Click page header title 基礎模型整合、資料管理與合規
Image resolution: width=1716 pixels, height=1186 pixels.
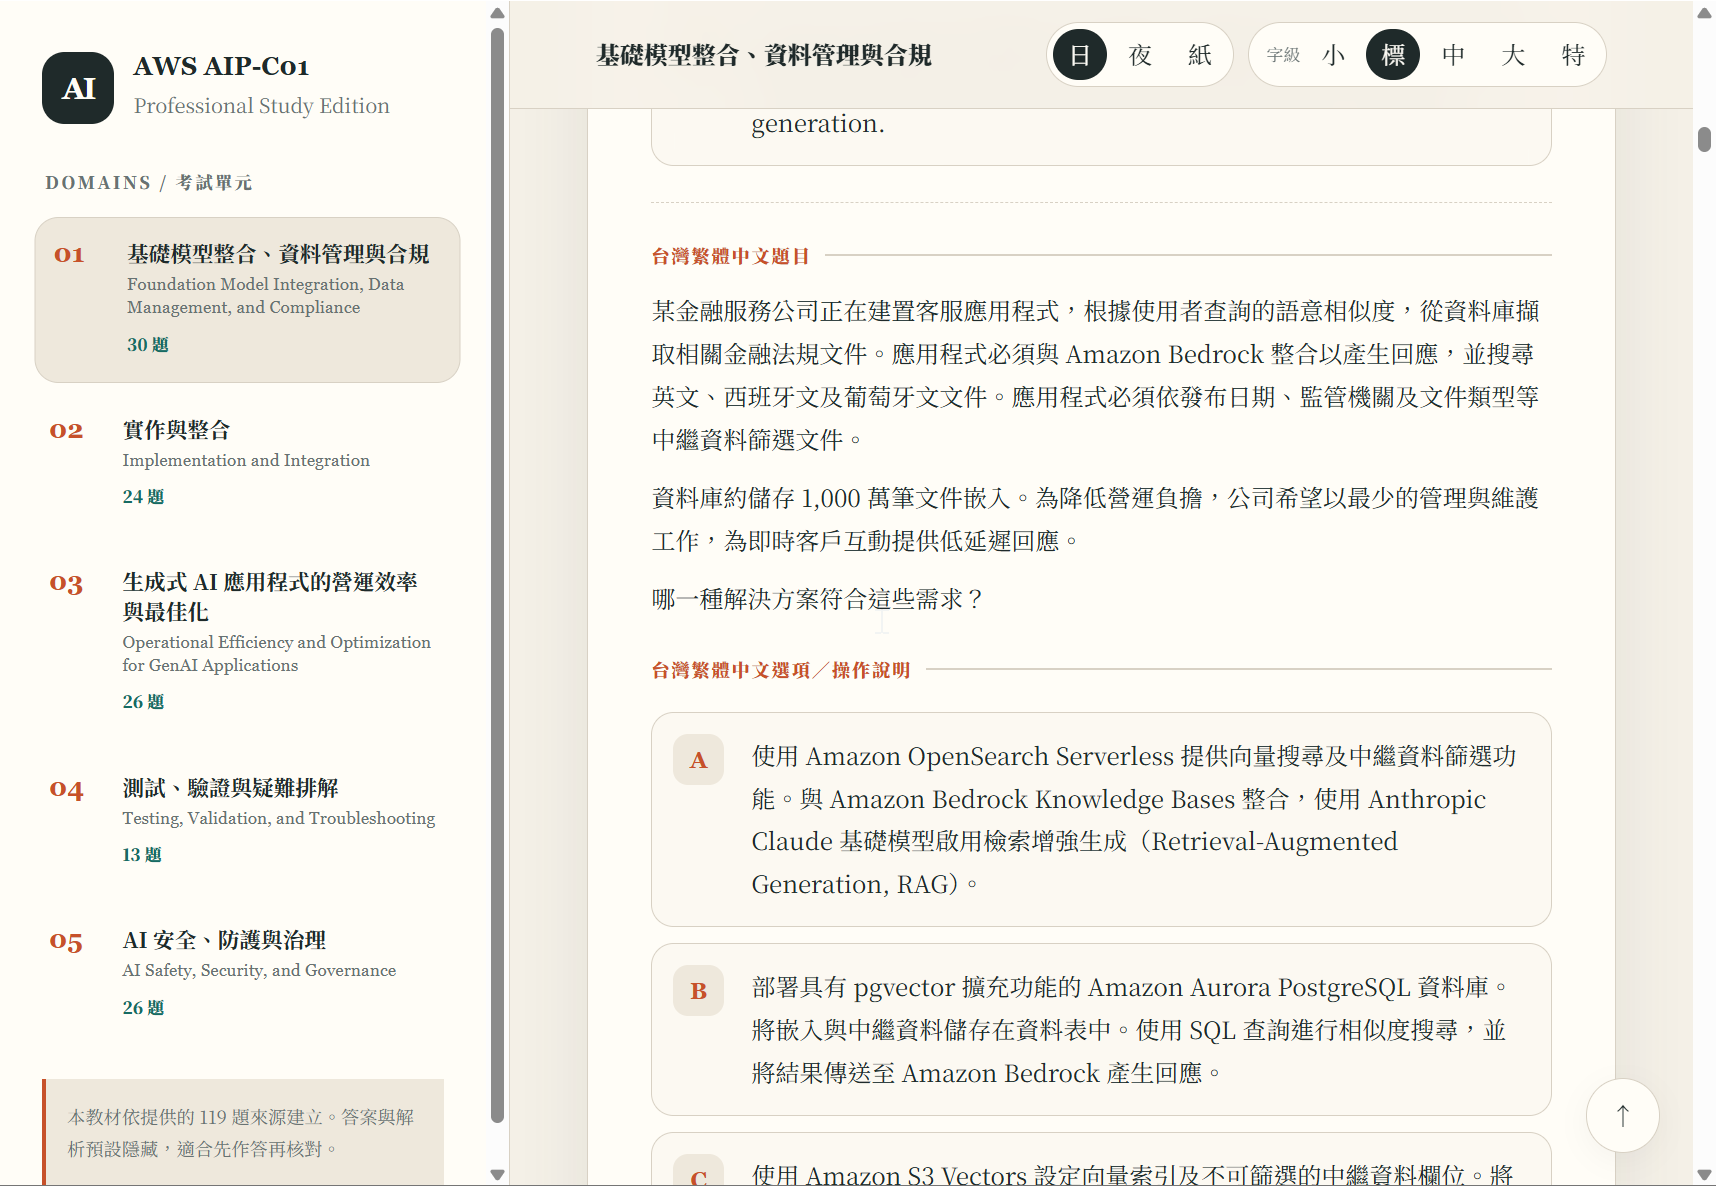(764, 55)
